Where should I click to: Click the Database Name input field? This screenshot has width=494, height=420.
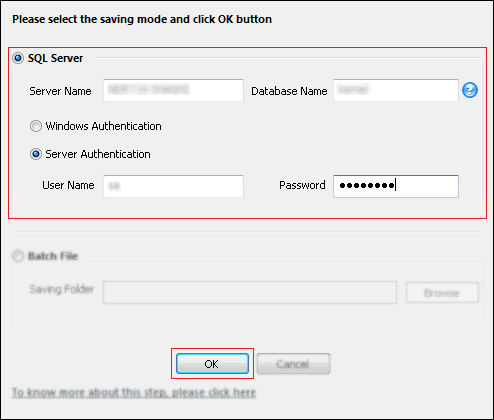(396, 90)
